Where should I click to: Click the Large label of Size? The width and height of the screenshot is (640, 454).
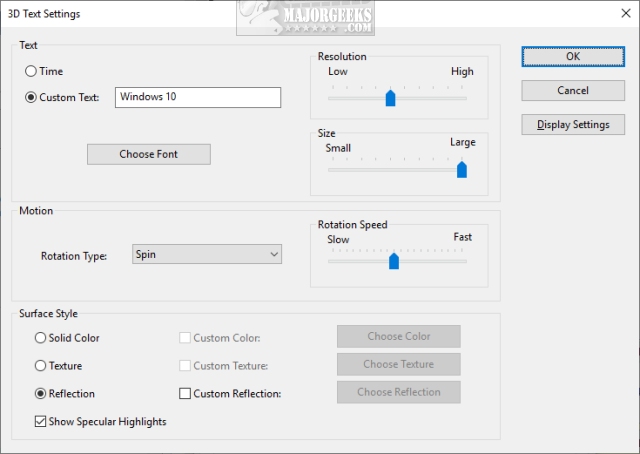click(x=463, y=142)
